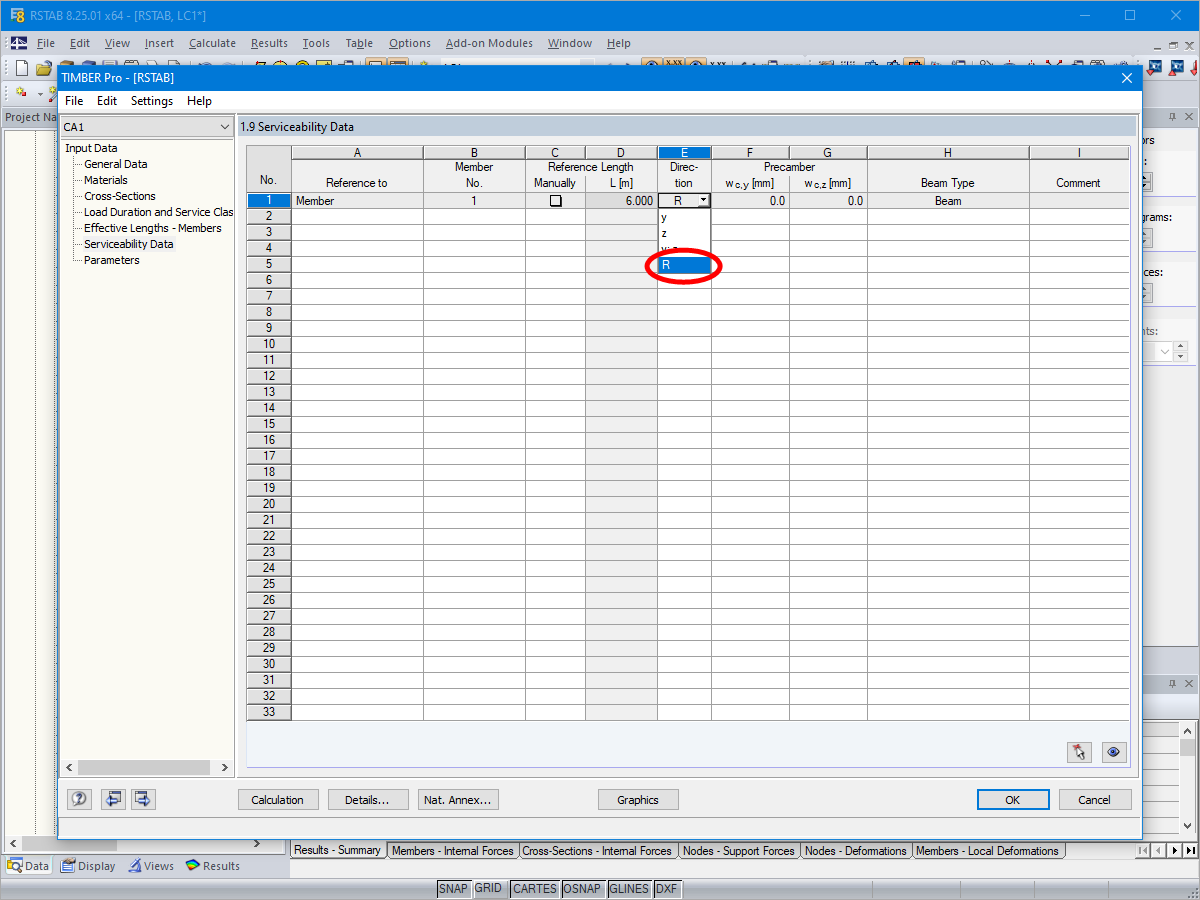Click the Details... button

pos(368,799)
